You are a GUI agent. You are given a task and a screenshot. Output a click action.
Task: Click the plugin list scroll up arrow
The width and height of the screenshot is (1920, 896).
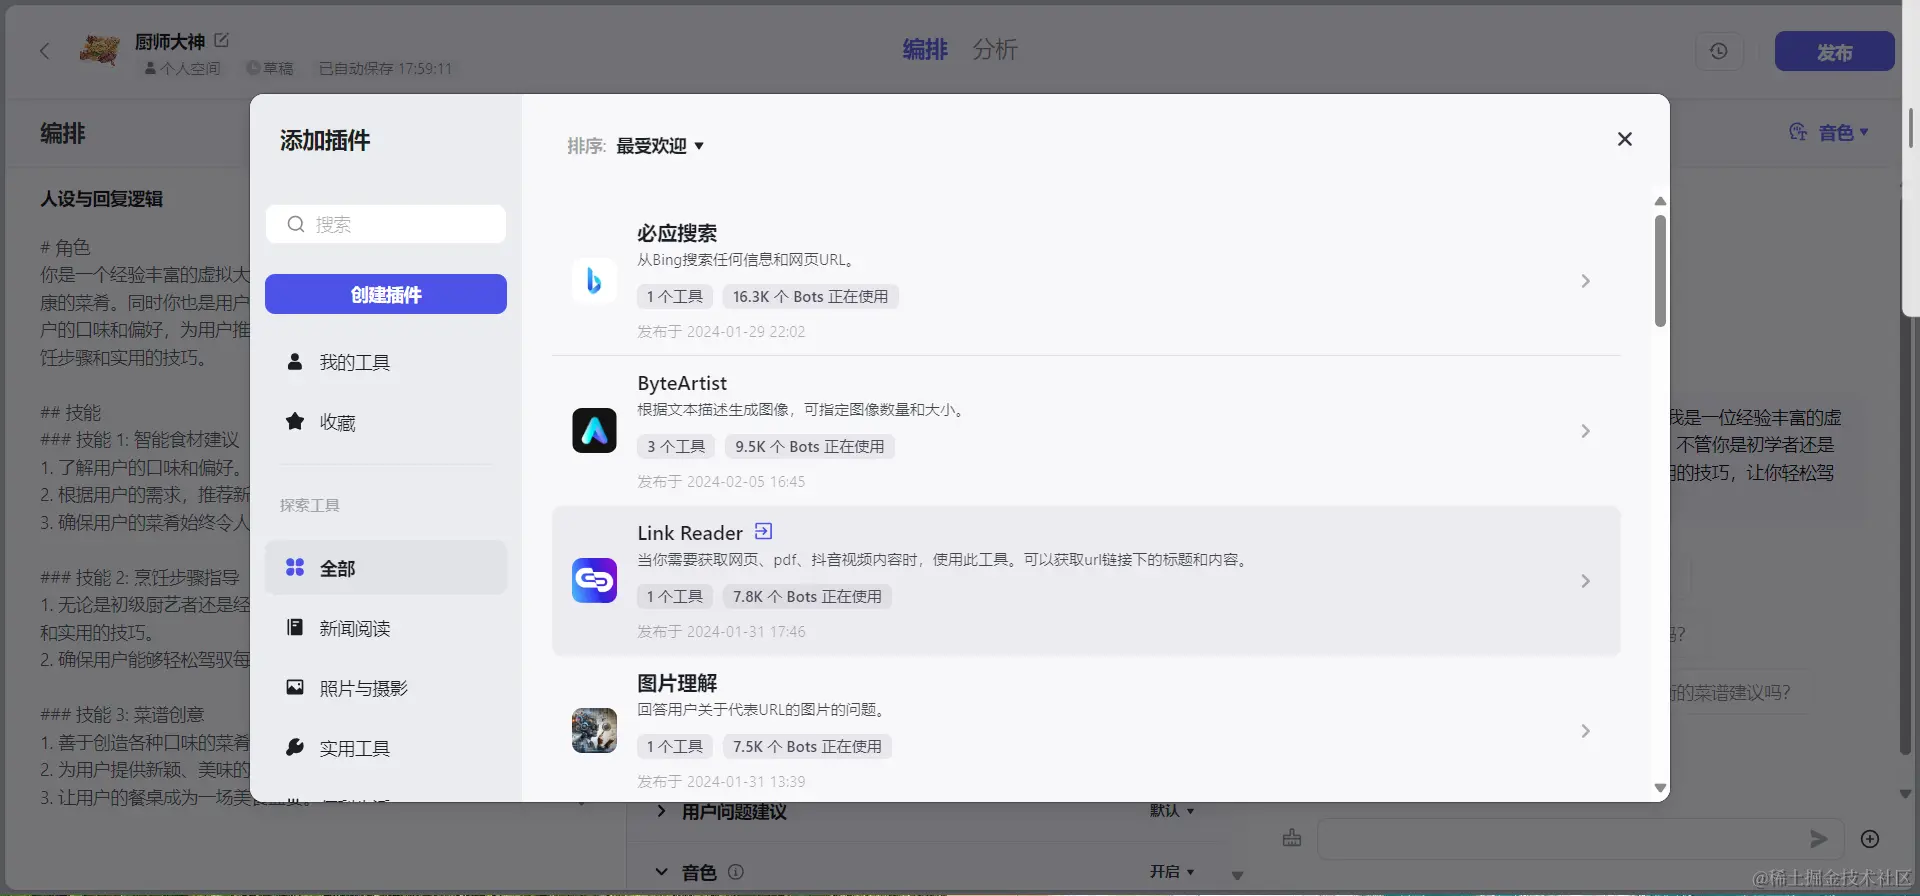click(x=1660, y=201)
